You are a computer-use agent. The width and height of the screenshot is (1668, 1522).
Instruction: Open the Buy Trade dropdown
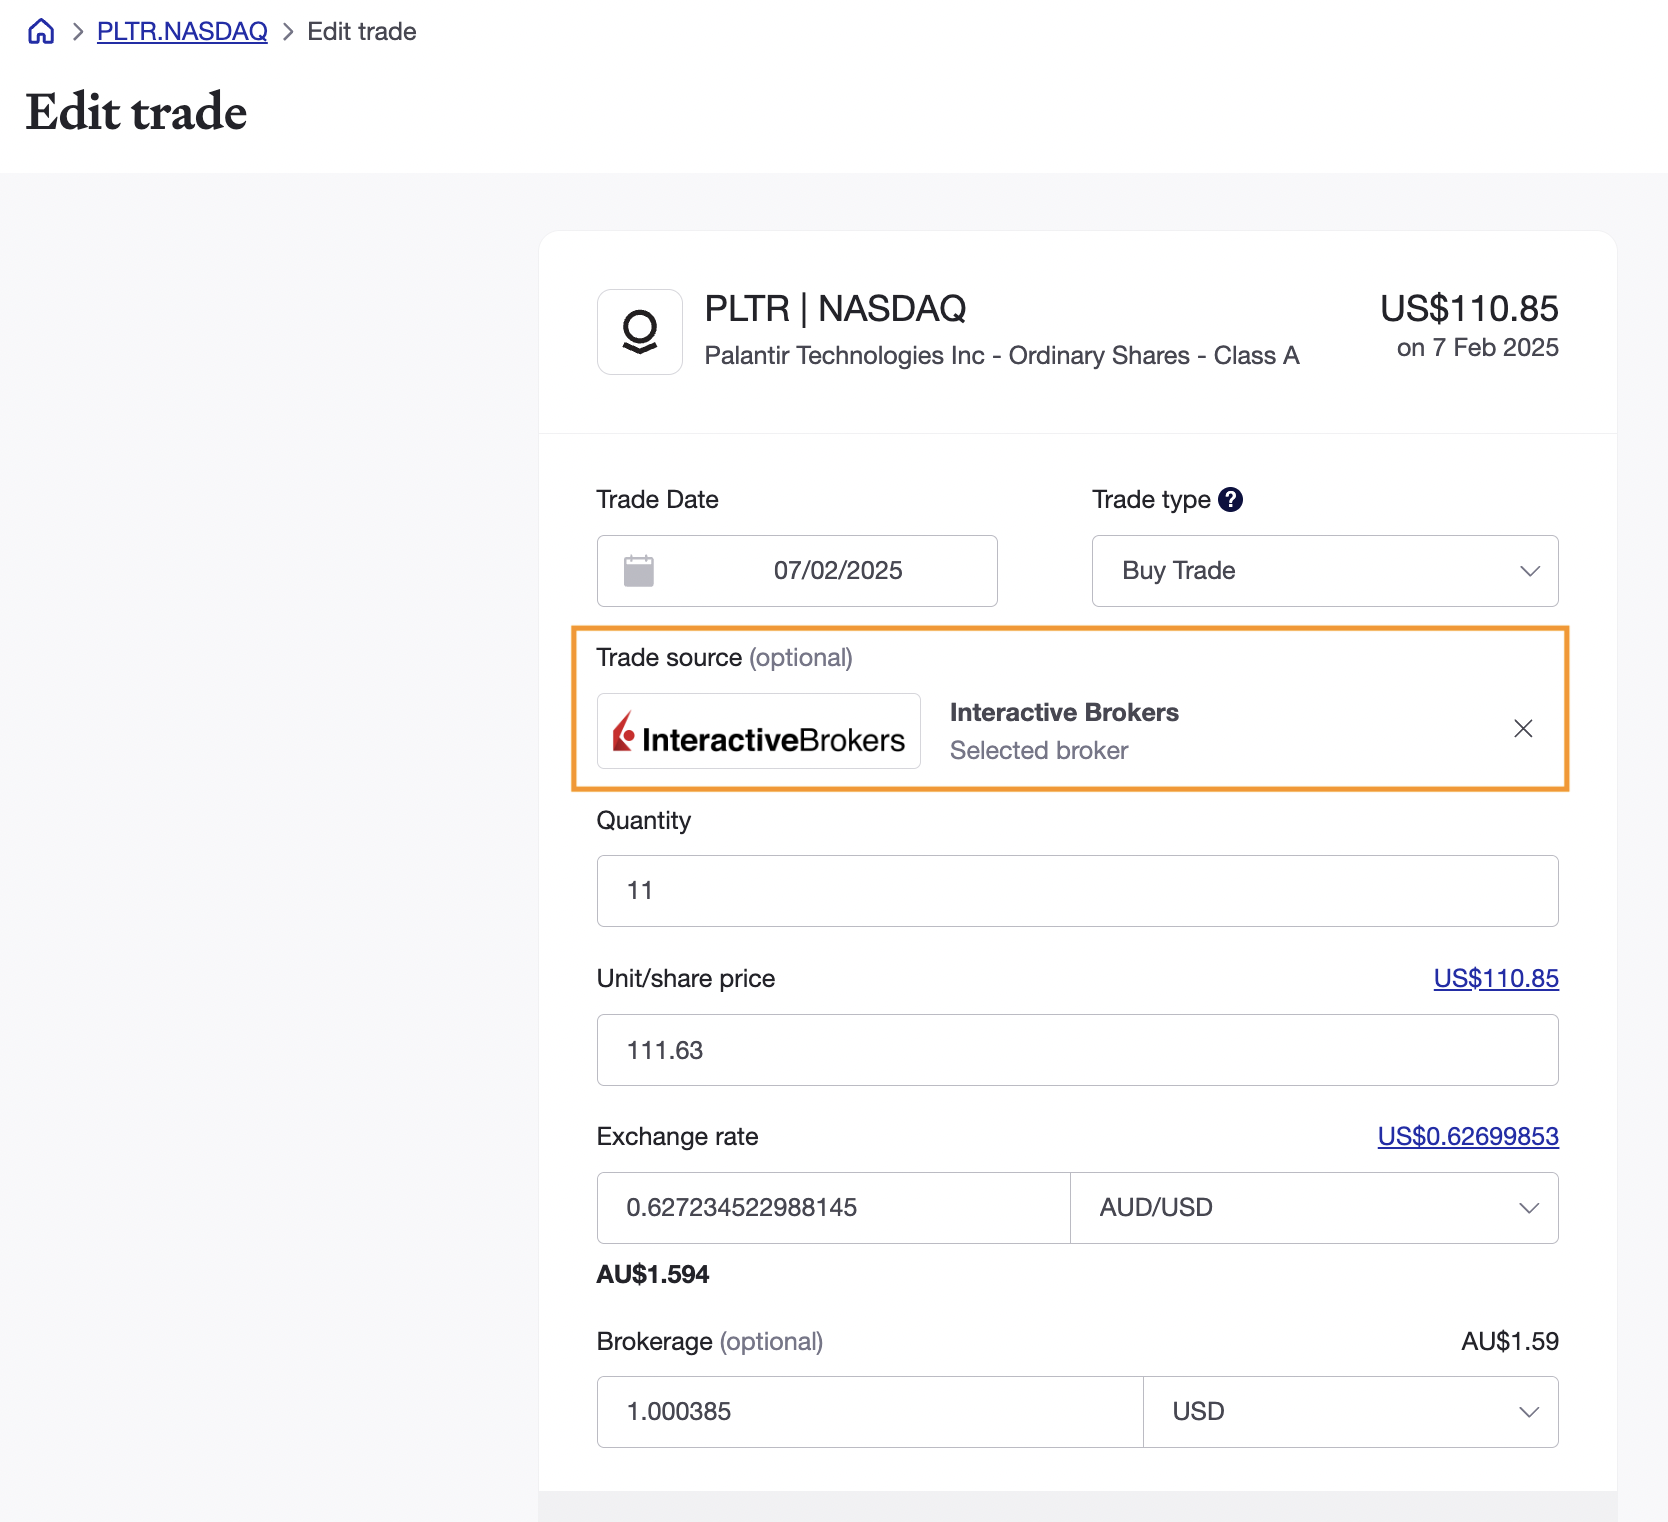coord(1324,571)
